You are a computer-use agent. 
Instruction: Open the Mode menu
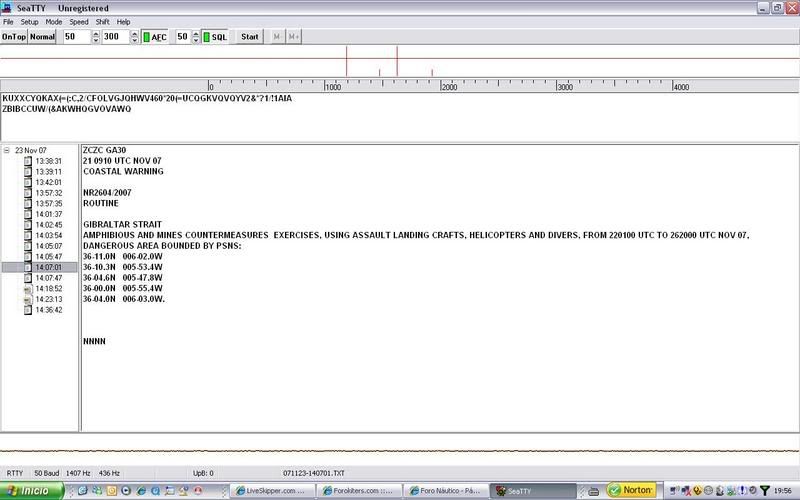(x=53, y=21)
